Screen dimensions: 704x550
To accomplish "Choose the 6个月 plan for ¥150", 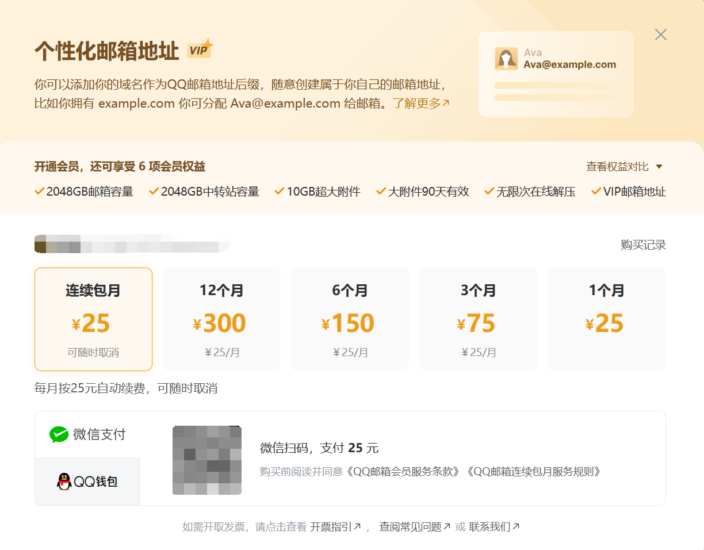I will (349, 319).
